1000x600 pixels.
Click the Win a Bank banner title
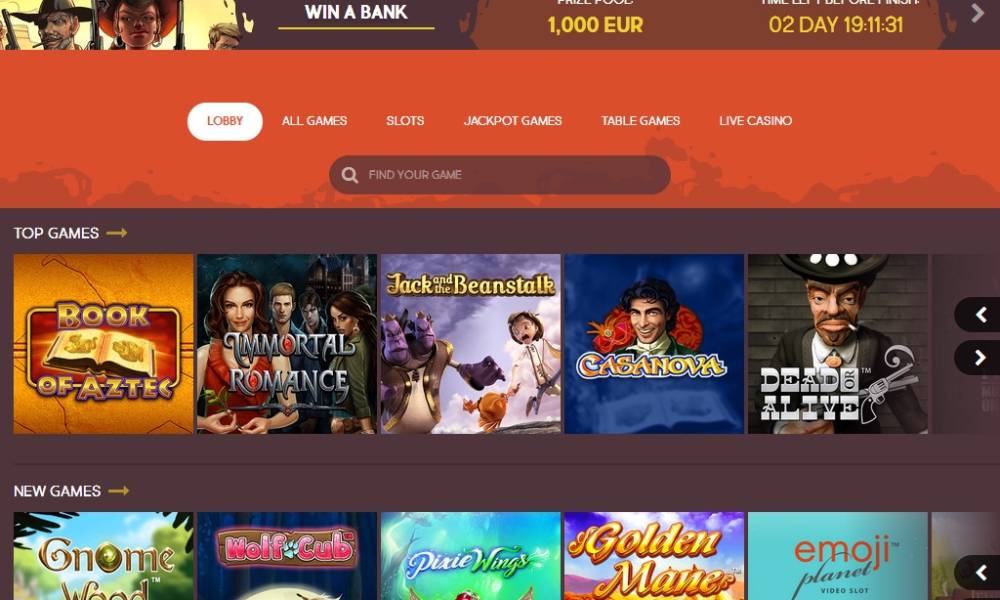tap(356, 12)
